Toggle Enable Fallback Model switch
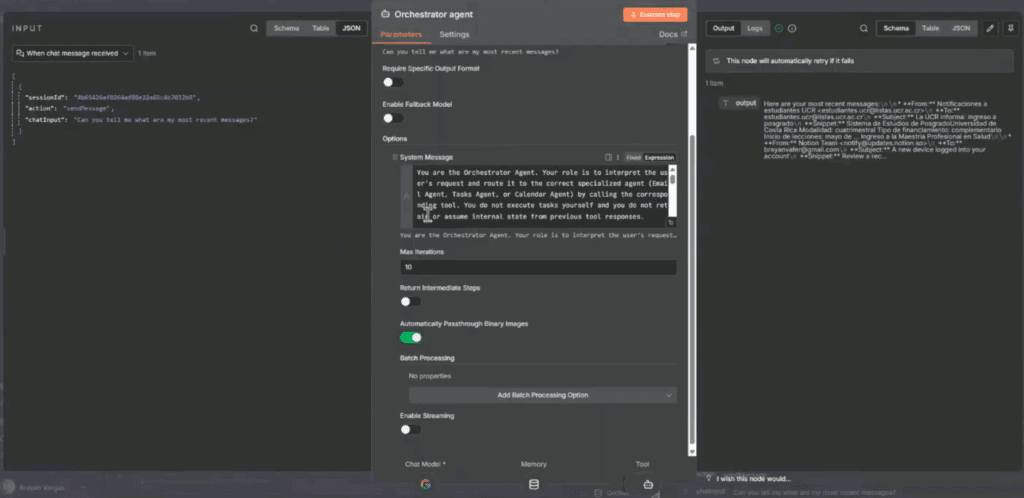 pyautogui.click(x=393, y=118)
